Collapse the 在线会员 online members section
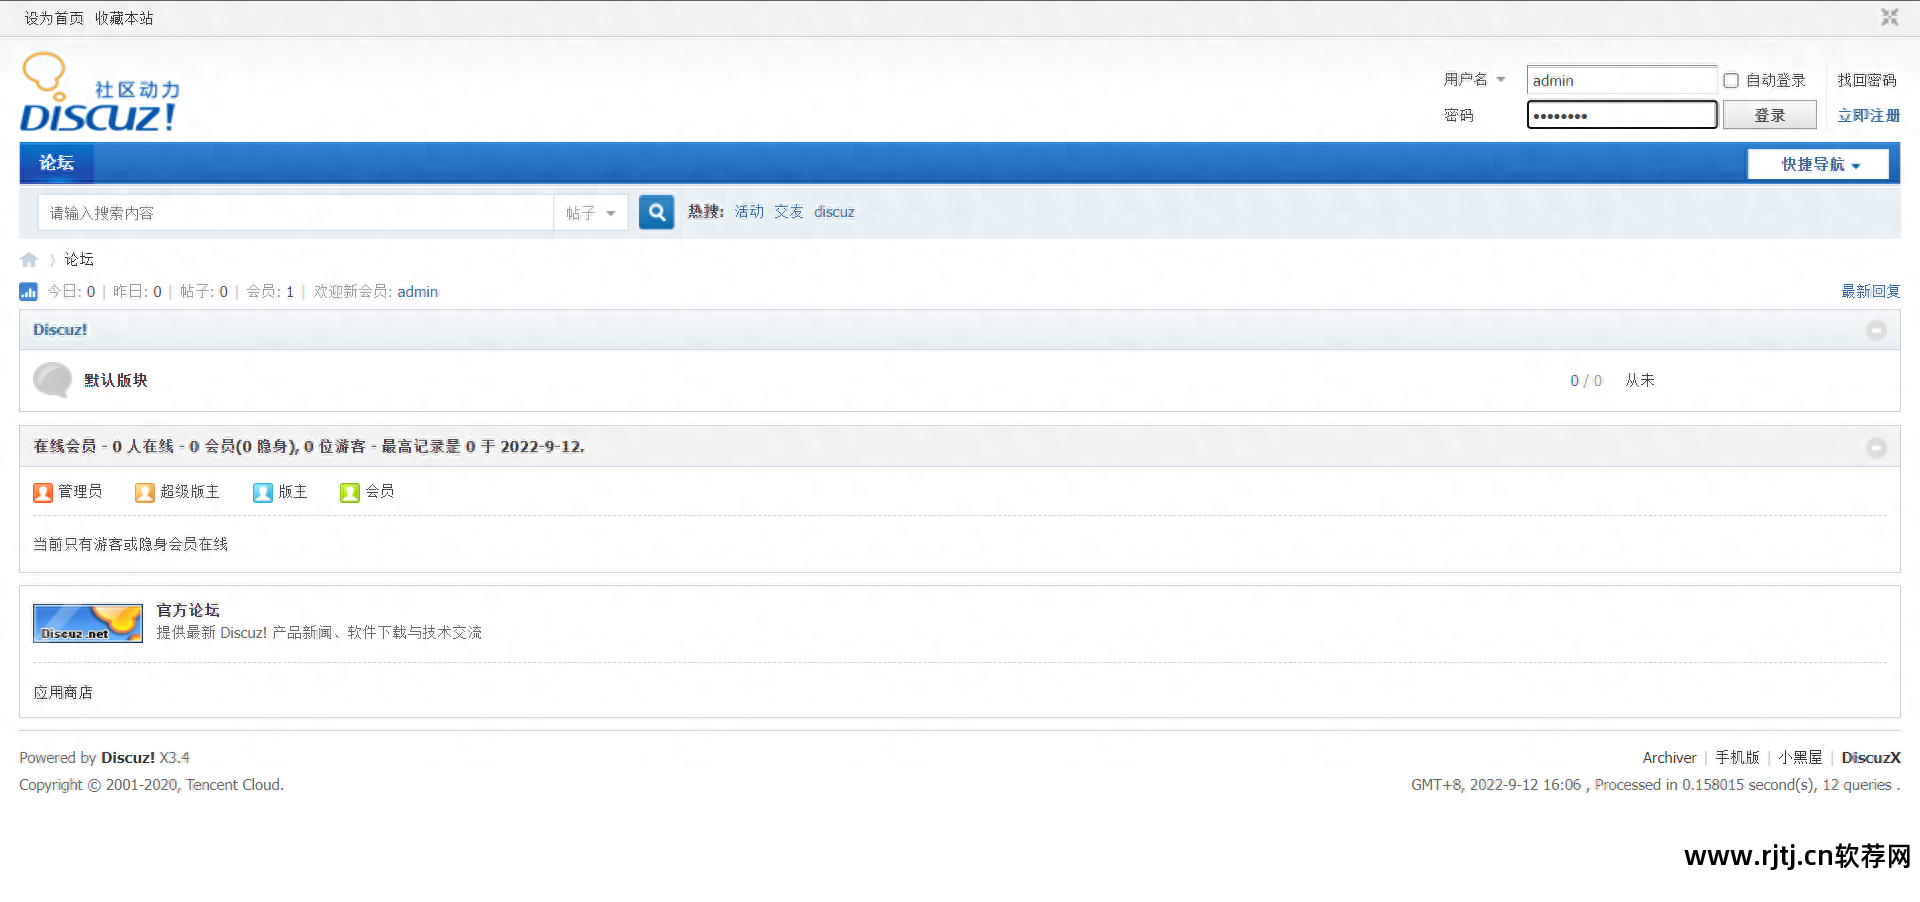Screen dimensions: 1920x902 coord(1876,447)
